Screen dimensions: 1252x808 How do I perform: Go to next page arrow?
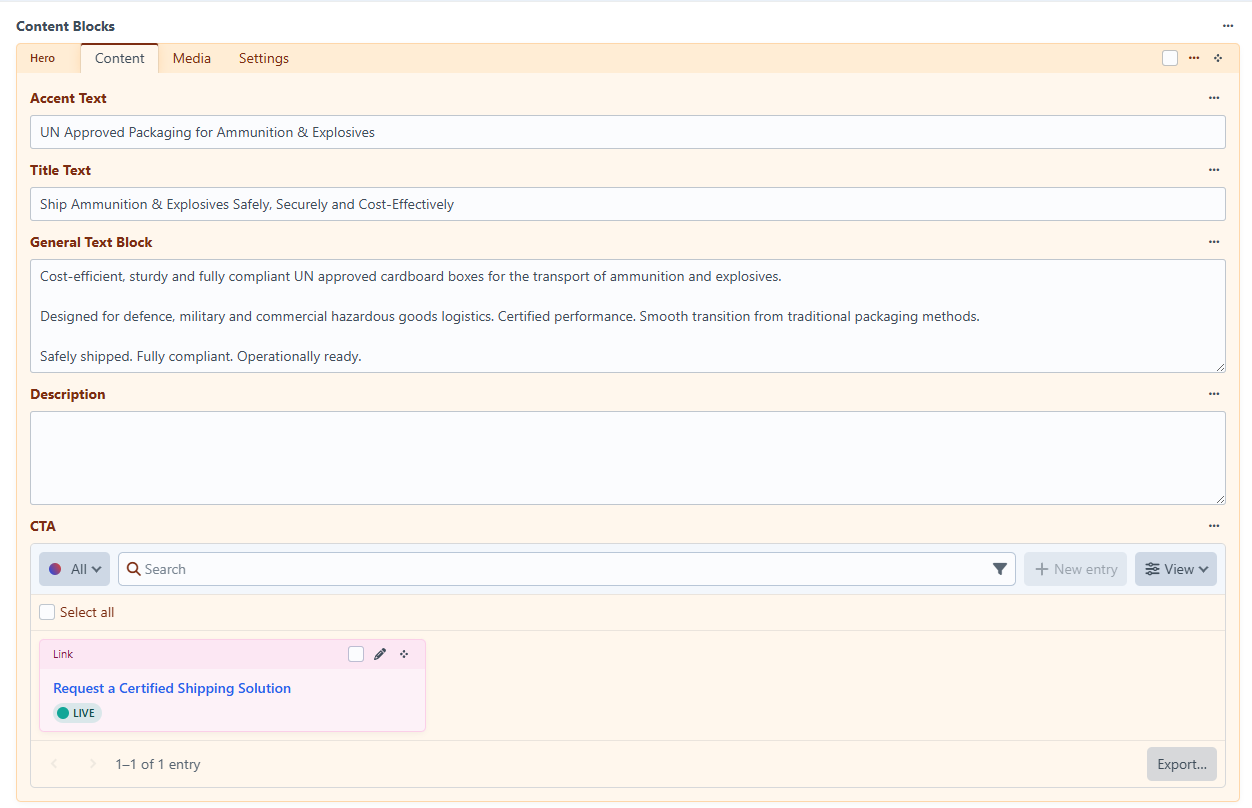pos(93,764)
